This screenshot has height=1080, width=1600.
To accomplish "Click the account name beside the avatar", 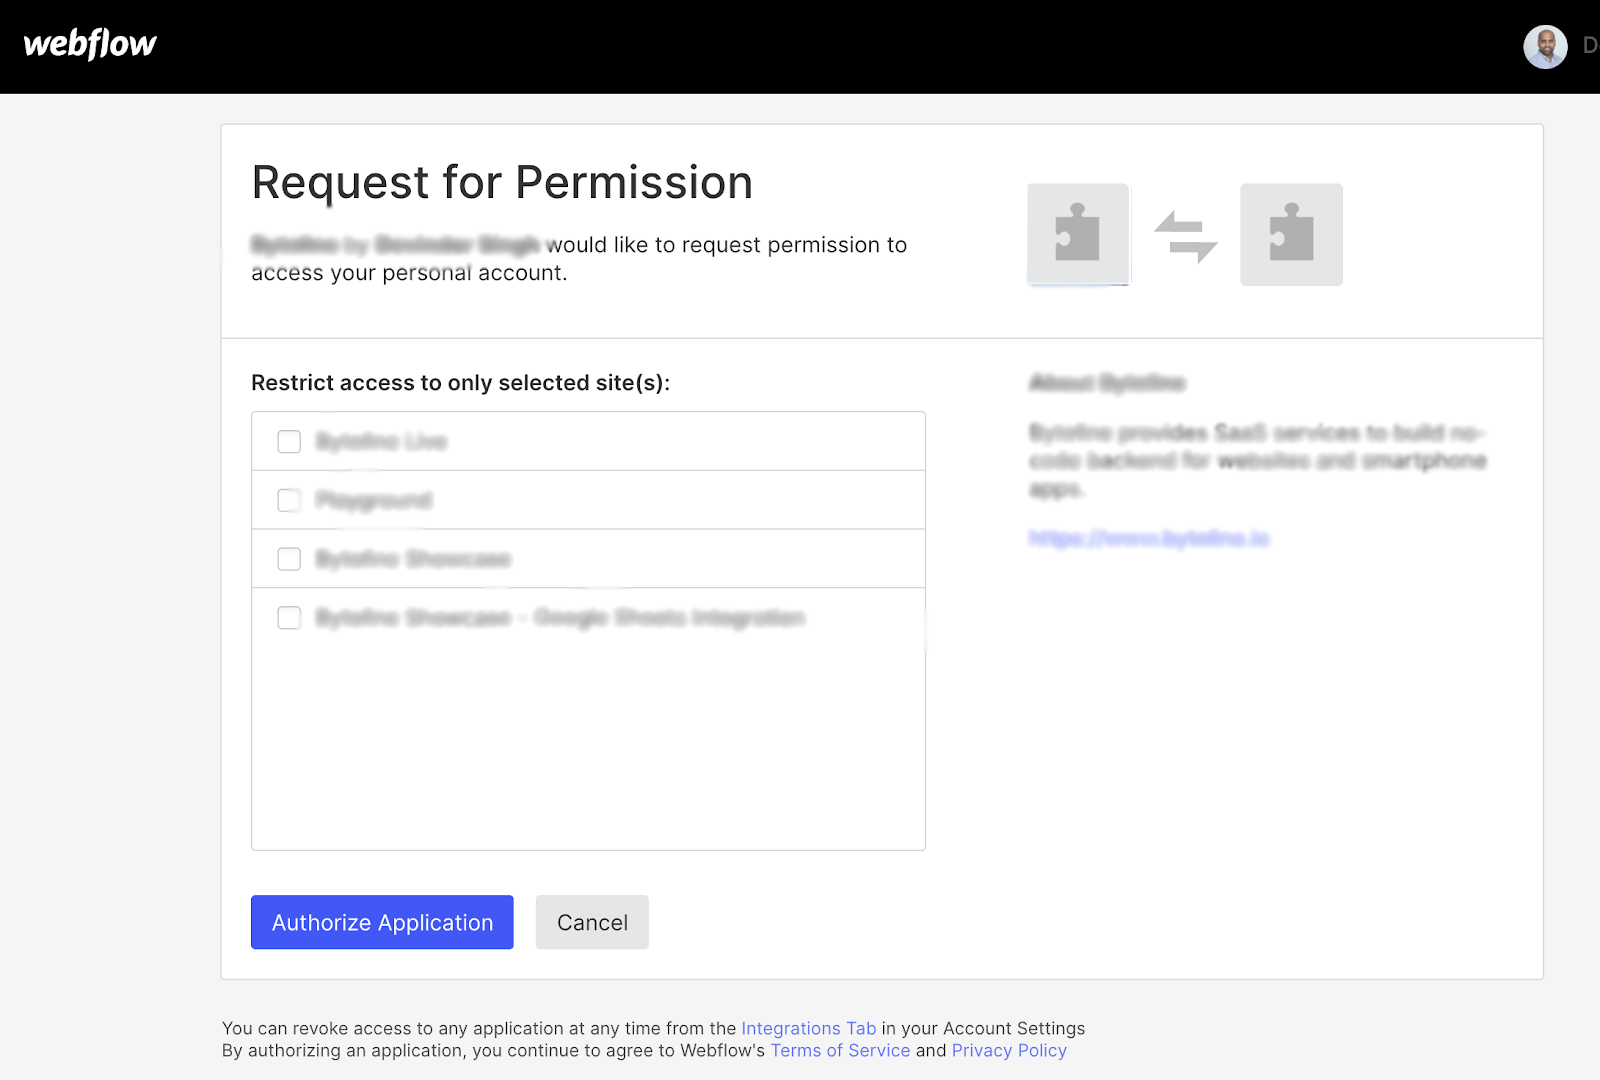I will pos(1589,46).
